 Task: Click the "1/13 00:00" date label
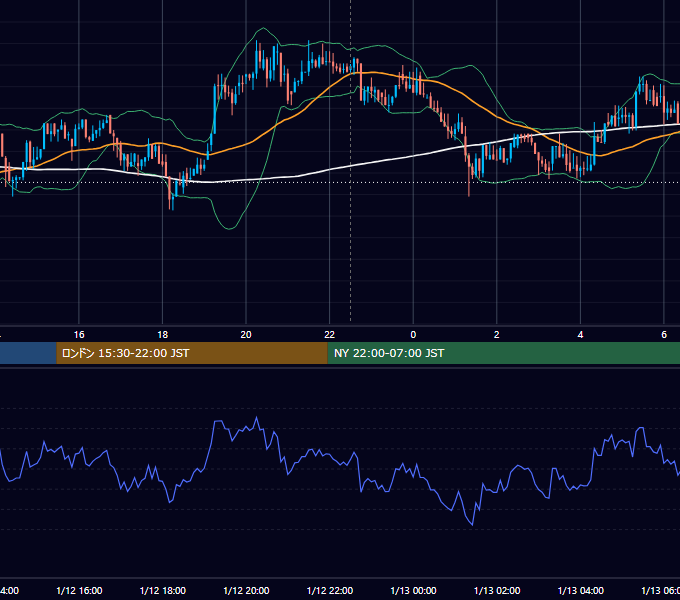click(413, 590)
